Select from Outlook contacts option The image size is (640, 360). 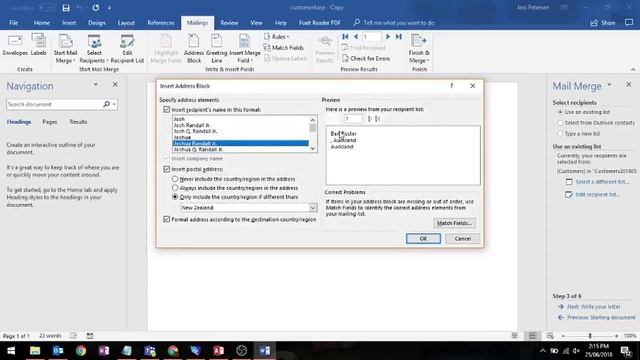pos(560,122)
